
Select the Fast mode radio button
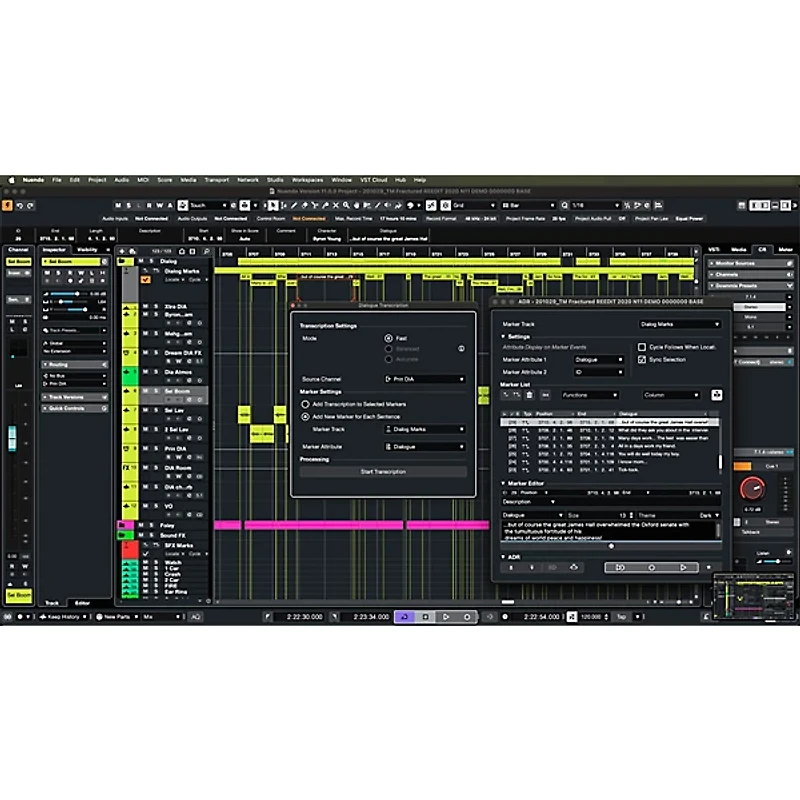pos(388,338)
